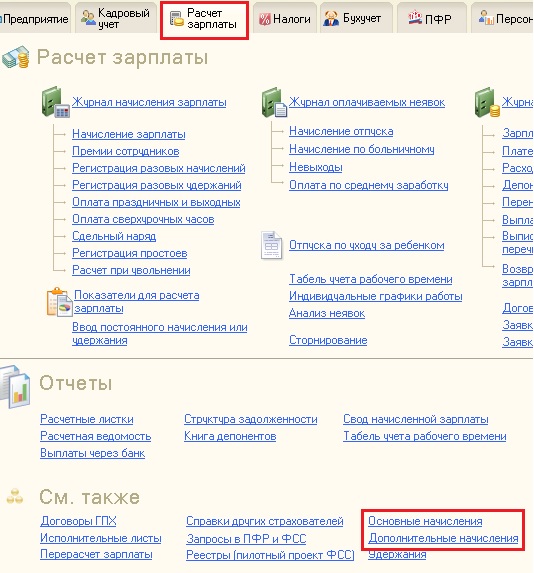
Task: Switch to the Кадровый учет tab
Action: click(x=115, y=19)
